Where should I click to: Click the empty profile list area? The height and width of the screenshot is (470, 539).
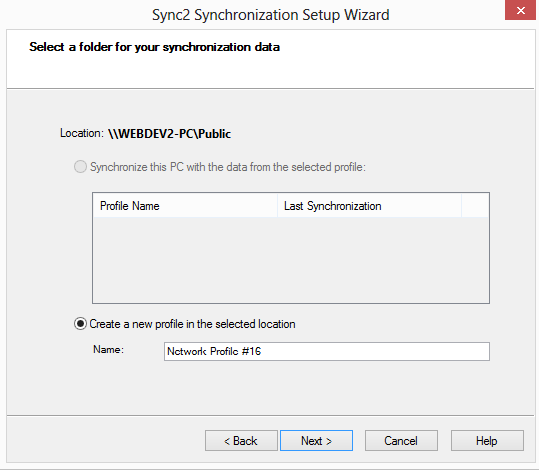[291, 260]
